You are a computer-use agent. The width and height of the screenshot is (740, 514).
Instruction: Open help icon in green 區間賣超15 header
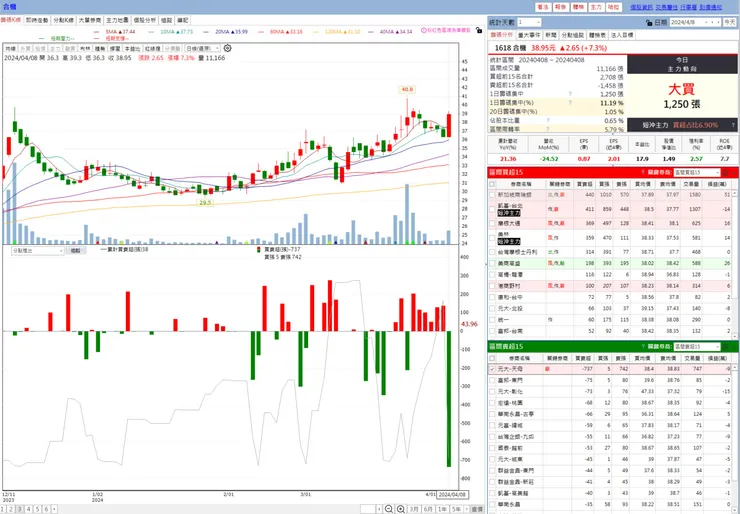(x=643, y=346)
